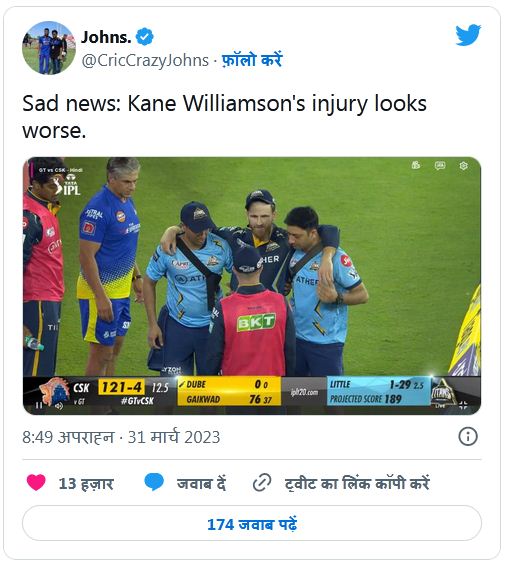523x565 pixels.
Task: Click the blue verified badge beside Johns.
Action: pos(145,37)
